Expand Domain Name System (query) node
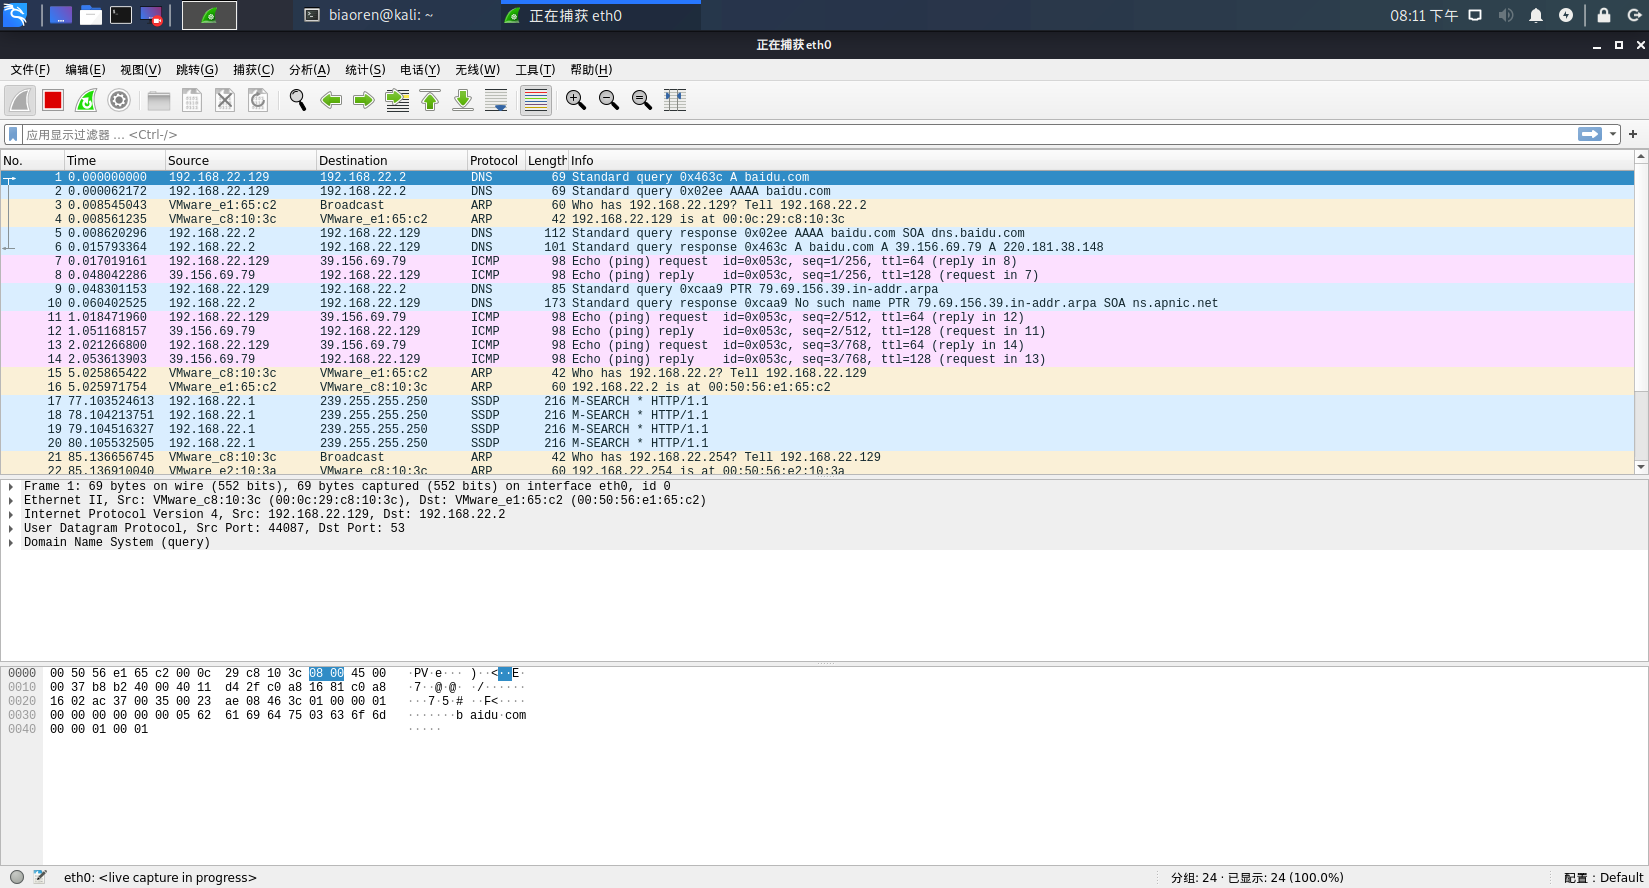 11,543
